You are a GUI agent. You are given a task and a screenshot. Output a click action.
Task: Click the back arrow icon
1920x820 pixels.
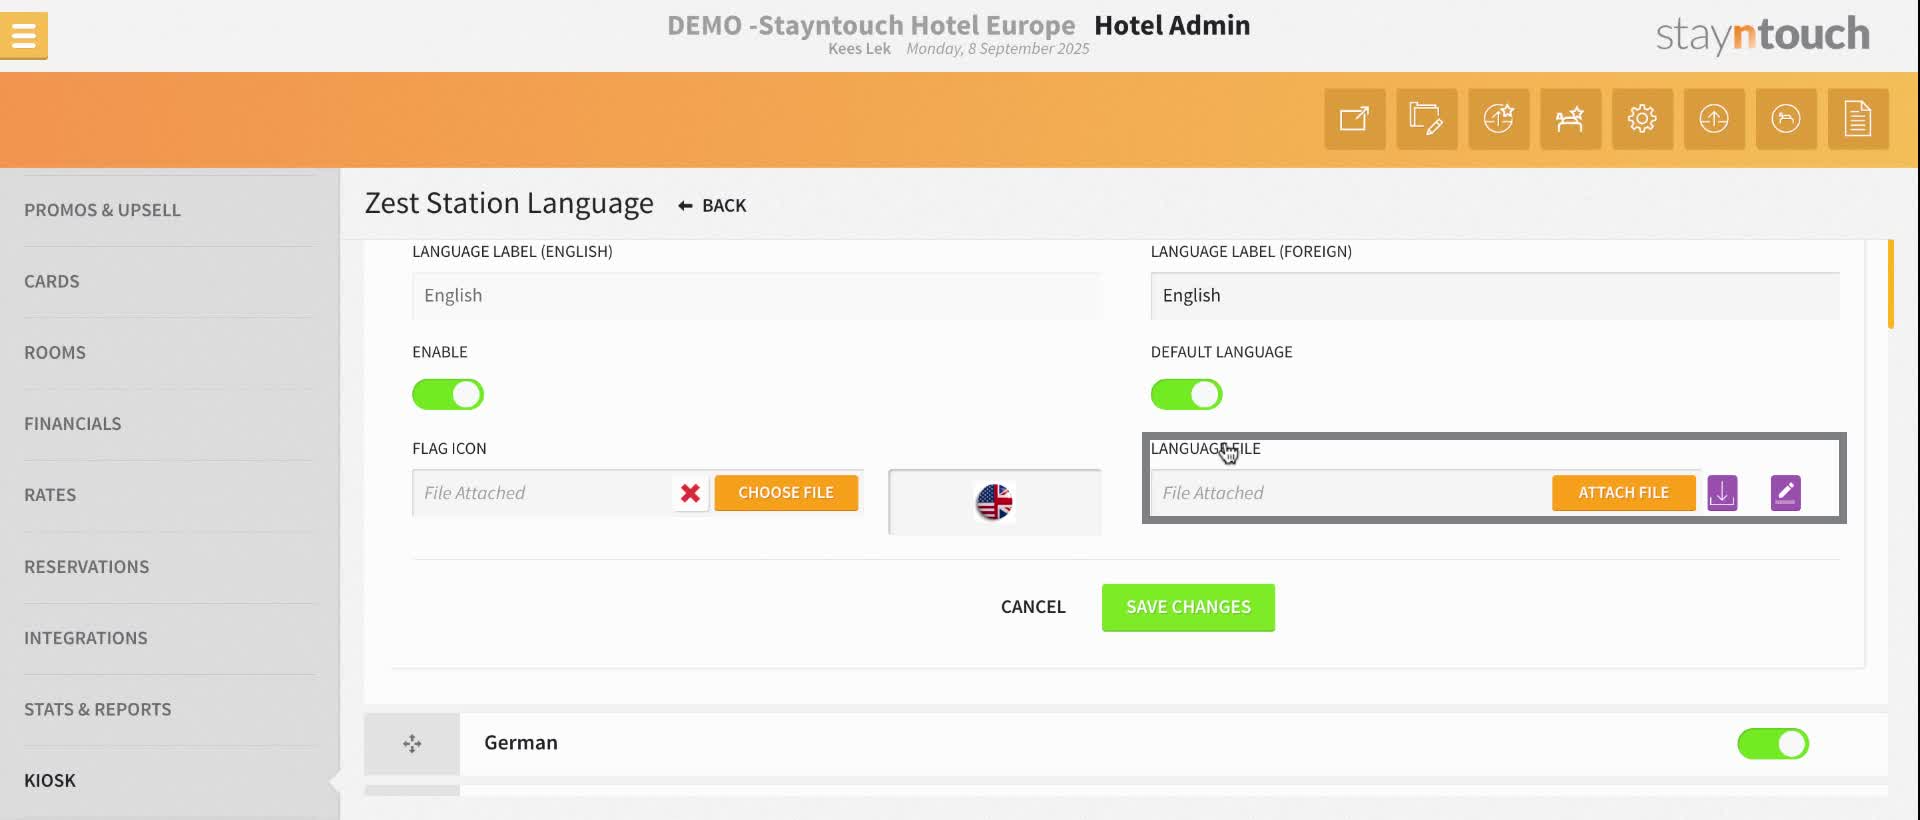coord(685,206)
